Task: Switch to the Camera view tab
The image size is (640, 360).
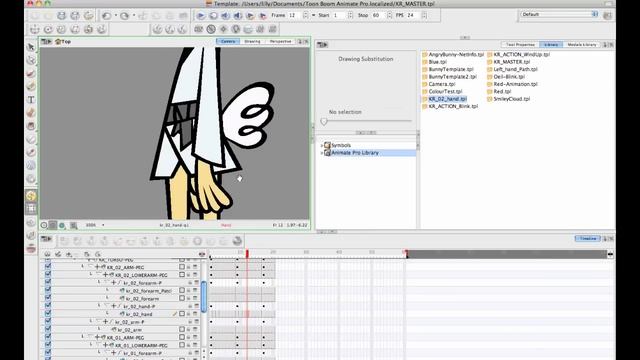Action: coord(228,41)
